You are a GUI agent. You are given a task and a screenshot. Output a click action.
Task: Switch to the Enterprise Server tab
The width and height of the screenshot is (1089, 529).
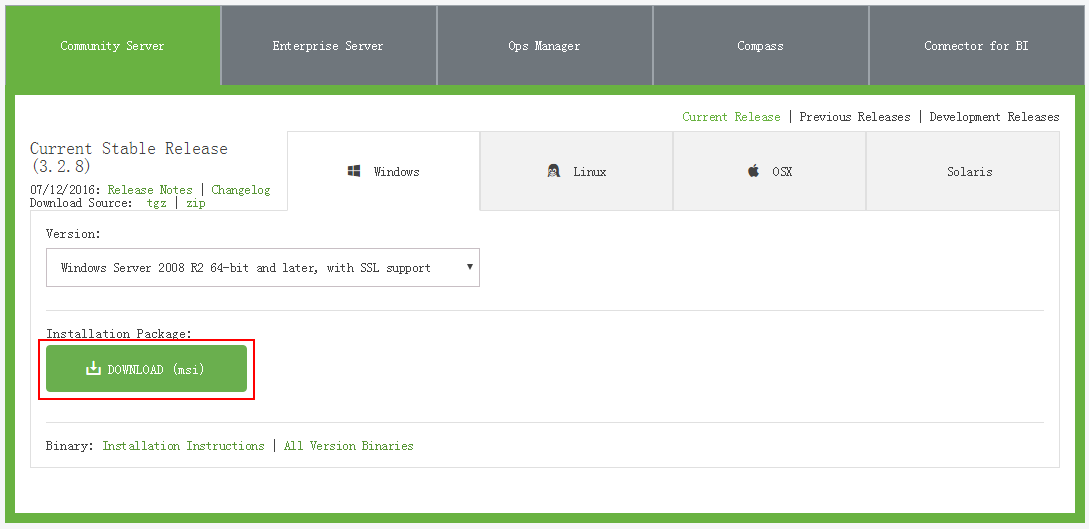click(x=329, y=46)
